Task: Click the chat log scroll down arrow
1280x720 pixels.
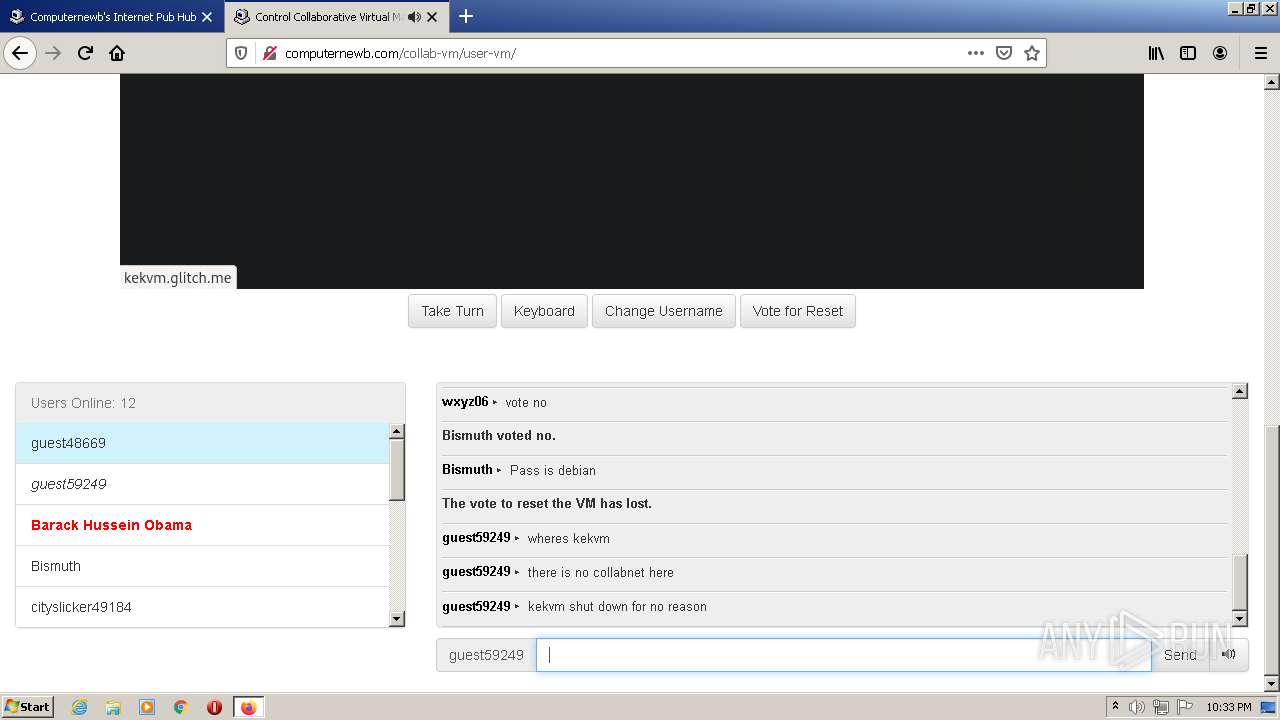Action: pyautogui.click(x=1240, y=619)
